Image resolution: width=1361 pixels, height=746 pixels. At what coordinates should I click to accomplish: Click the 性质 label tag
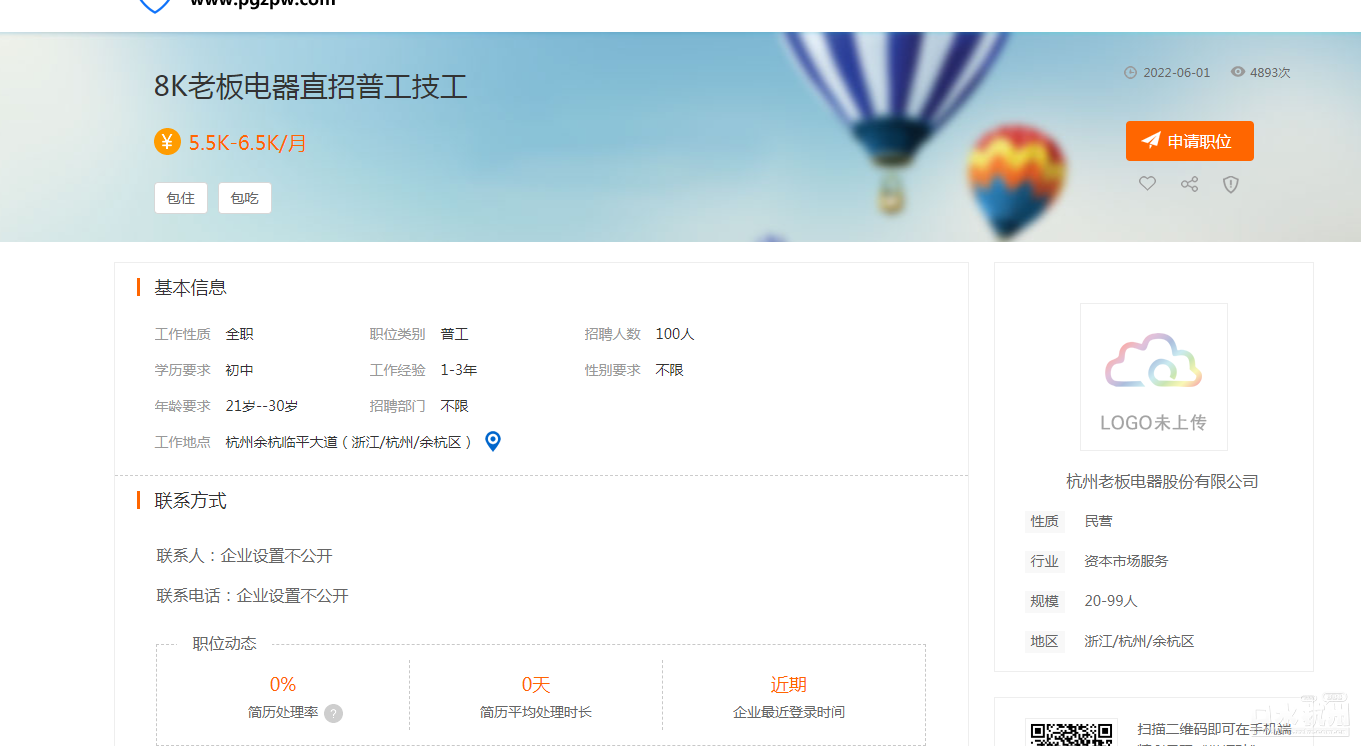pos(1045,522)
